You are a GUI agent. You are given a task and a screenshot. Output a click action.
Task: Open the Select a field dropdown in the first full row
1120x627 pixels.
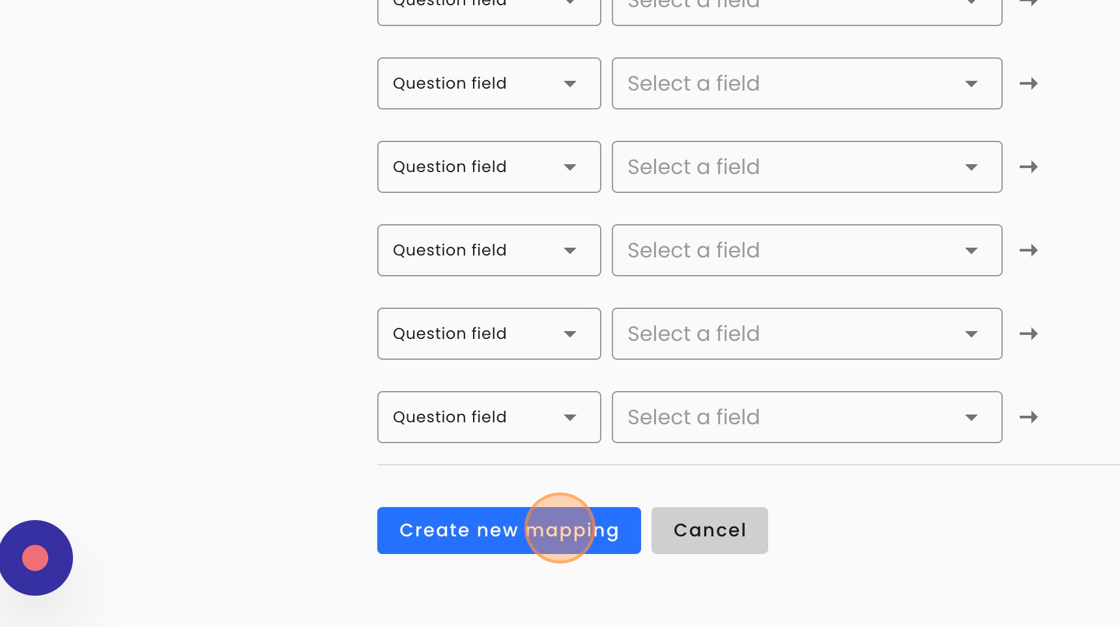pos(806,83)
